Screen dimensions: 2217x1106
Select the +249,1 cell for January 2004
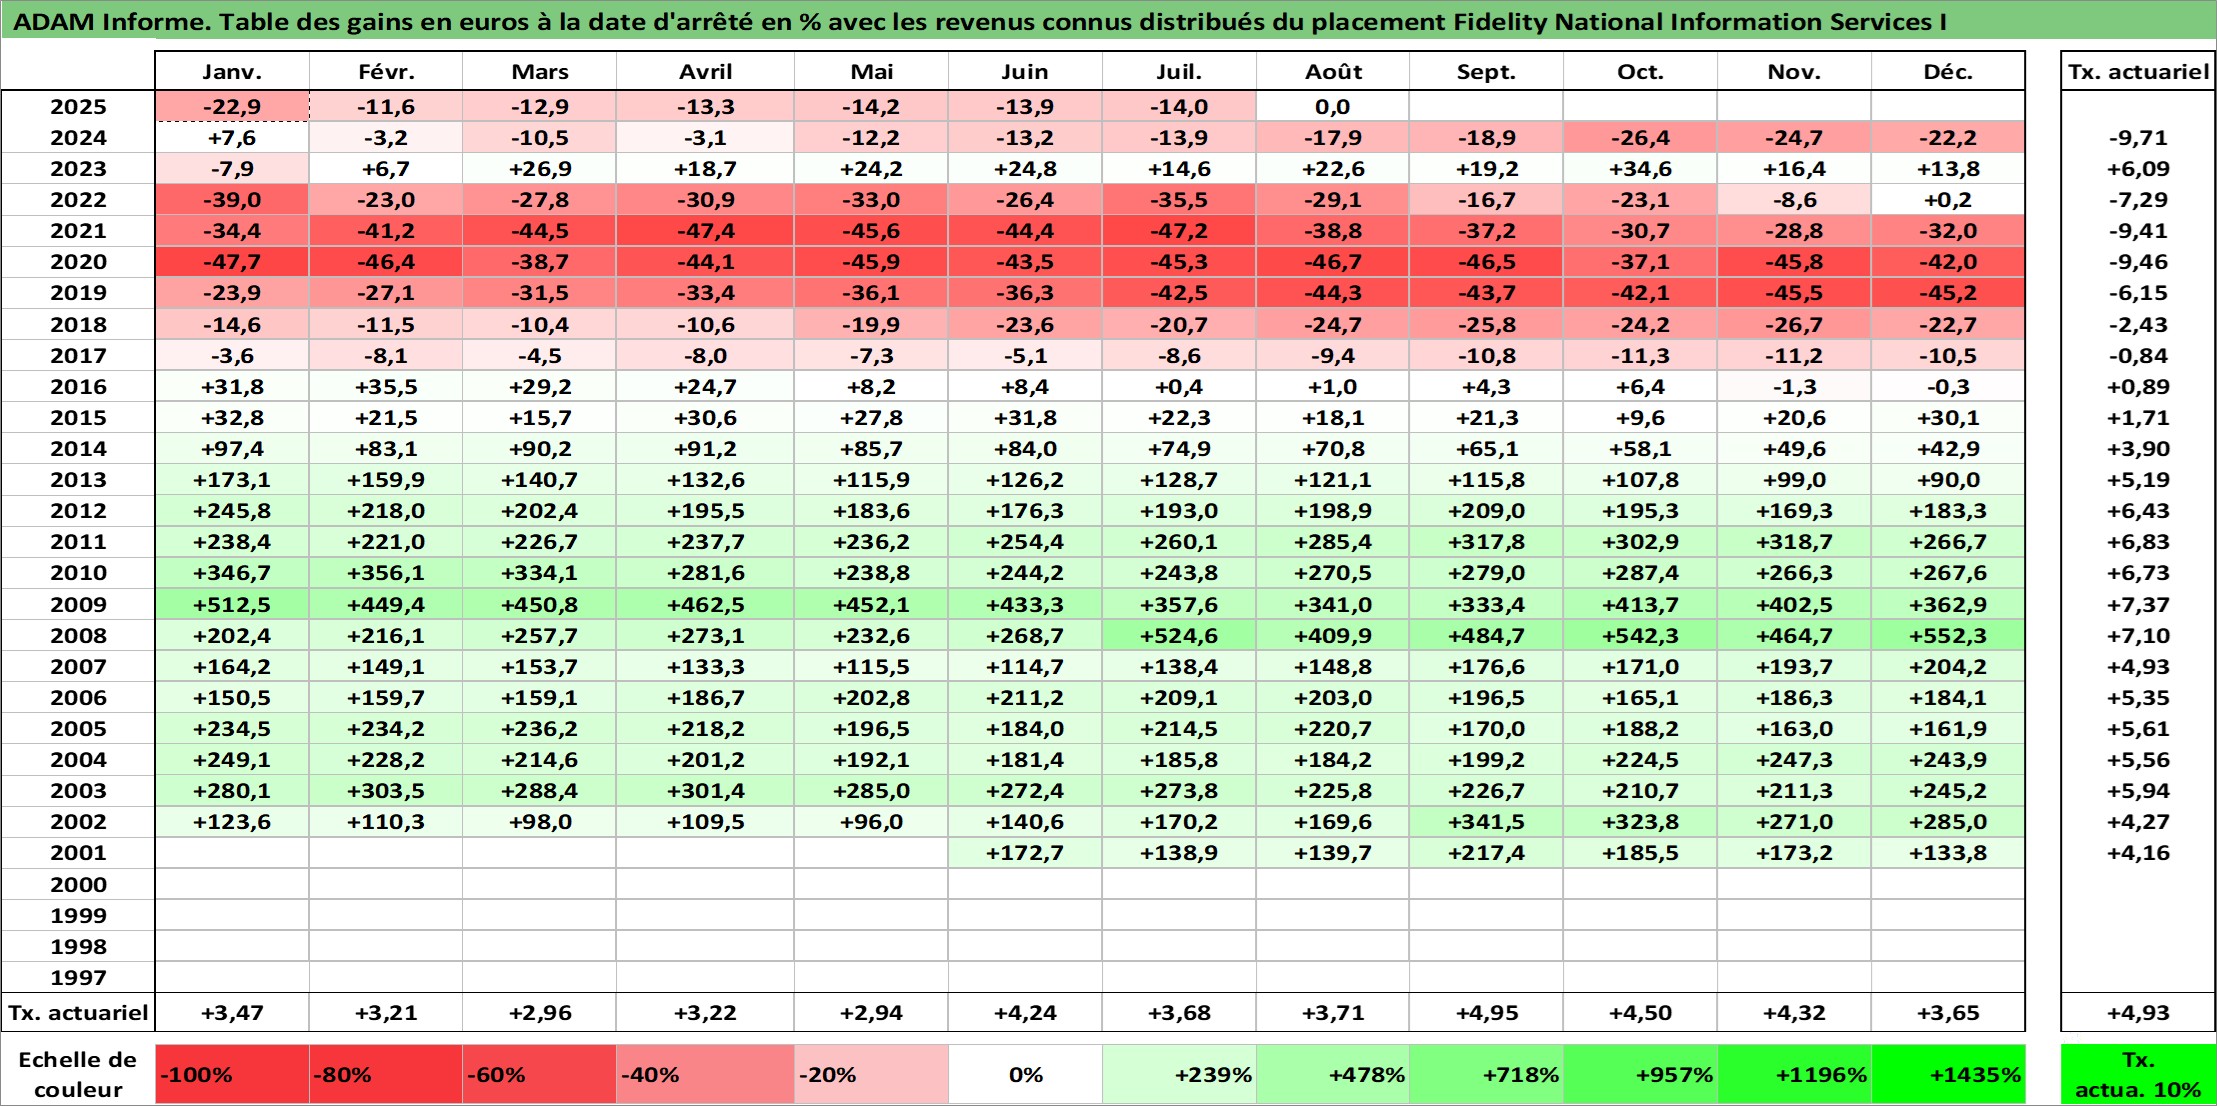click(232, 760)
